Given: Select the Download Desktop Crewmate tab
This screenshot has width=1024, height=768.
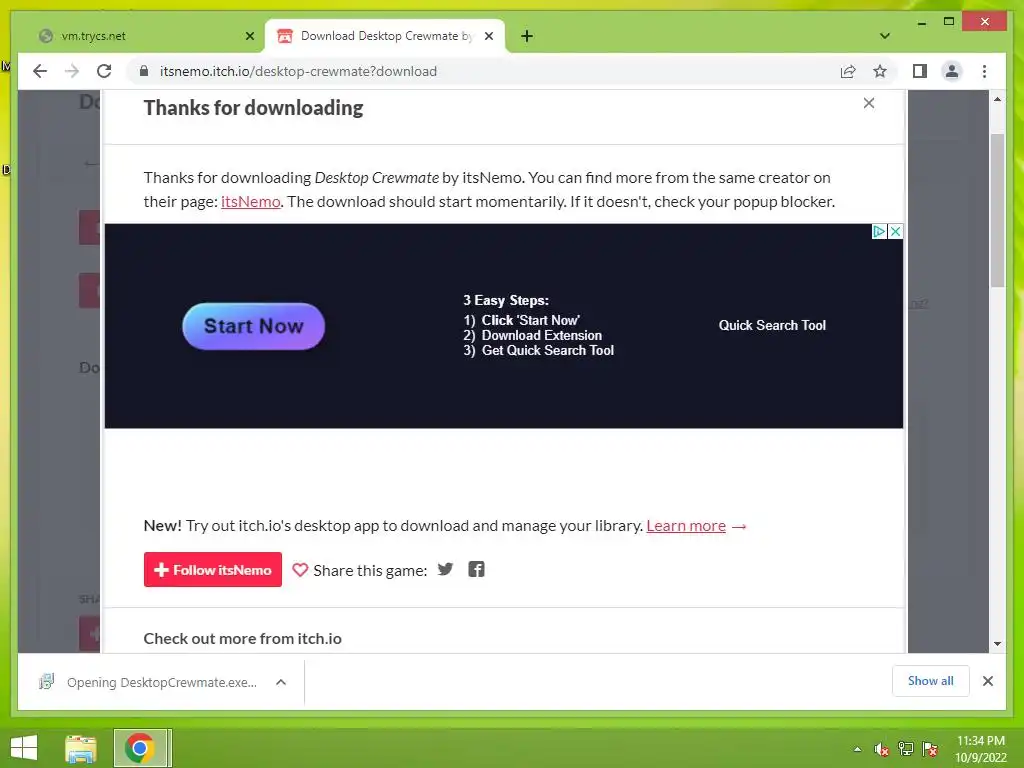Looking at the screenshot, I should click(x=385, y=36).
